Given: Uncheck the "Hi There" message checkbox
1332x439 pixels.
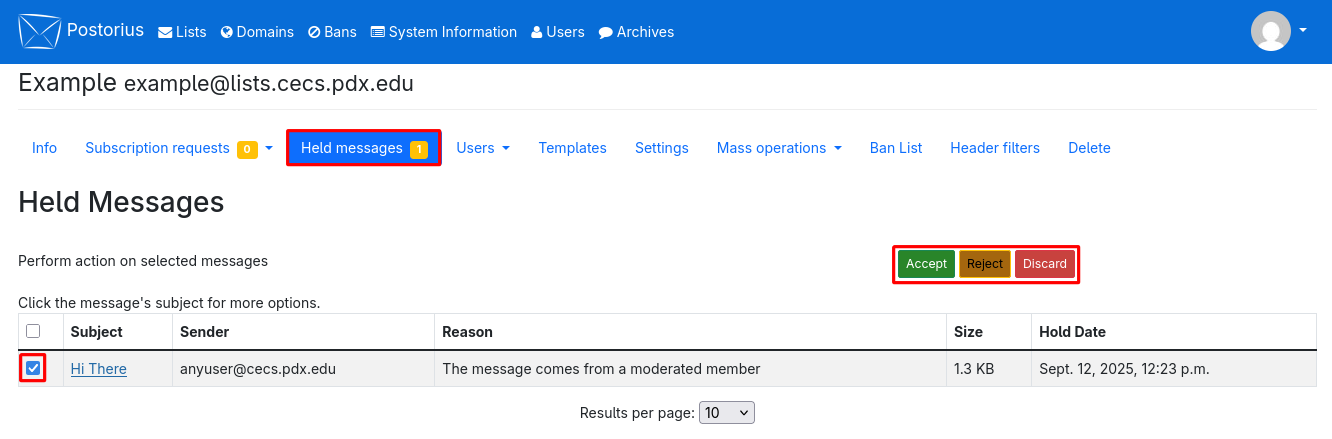Looking at the screenshot, I should (x=33, y=369).
